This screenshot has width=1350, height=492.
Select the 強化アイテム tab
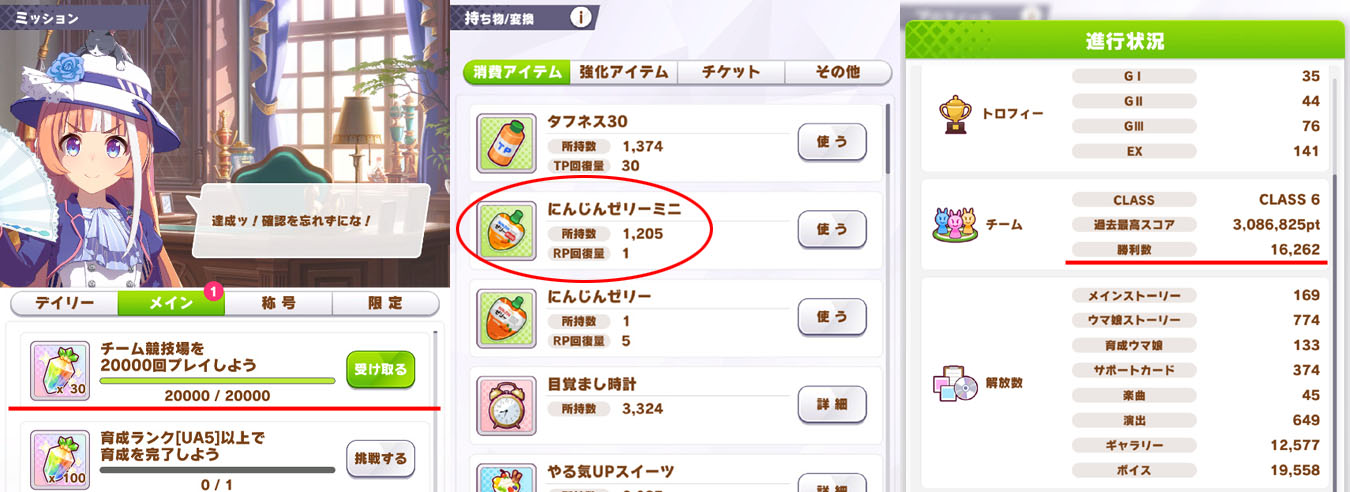tap(623, 72)
